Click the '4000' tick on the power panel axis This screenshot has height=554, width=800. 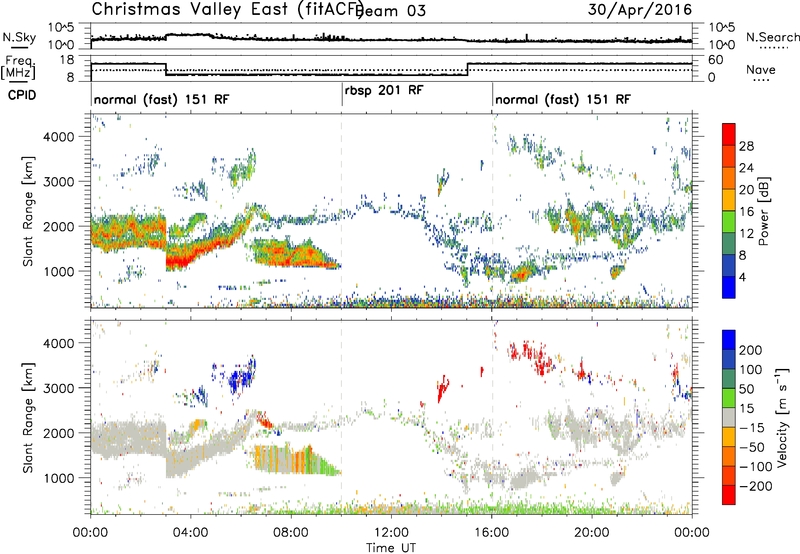tap(59, 137)
